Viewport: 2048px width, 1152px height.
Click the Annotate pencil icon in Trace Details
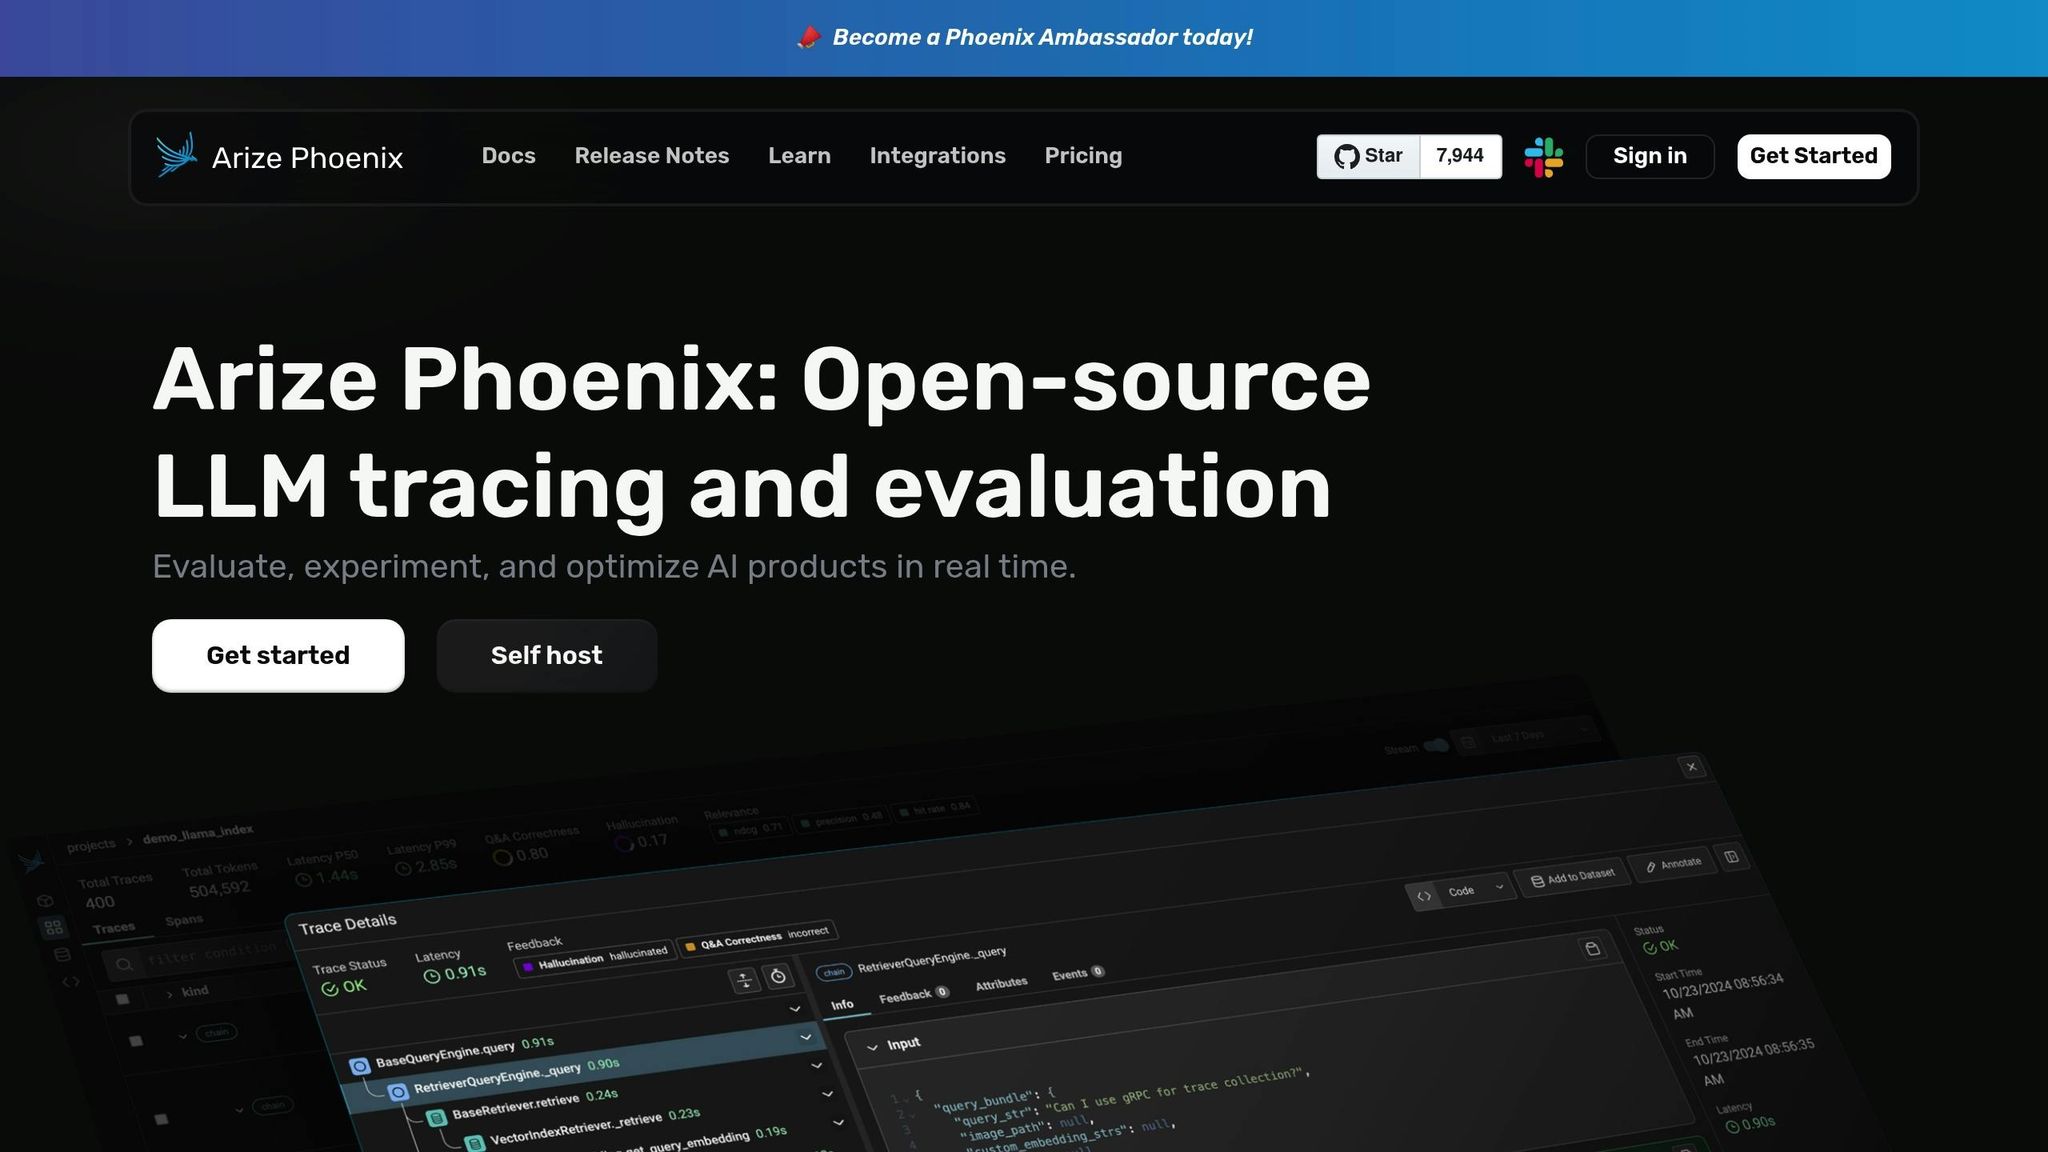click(1652, 868)
